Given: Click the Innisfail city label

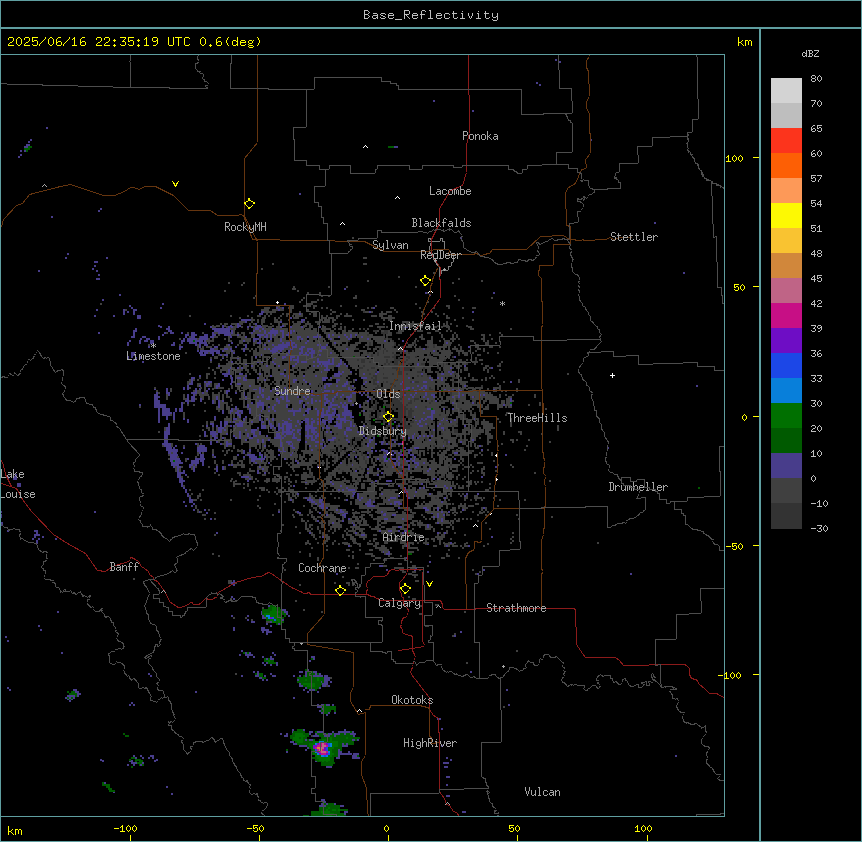Looking at the screenshot, I should (x=416, y=326).
